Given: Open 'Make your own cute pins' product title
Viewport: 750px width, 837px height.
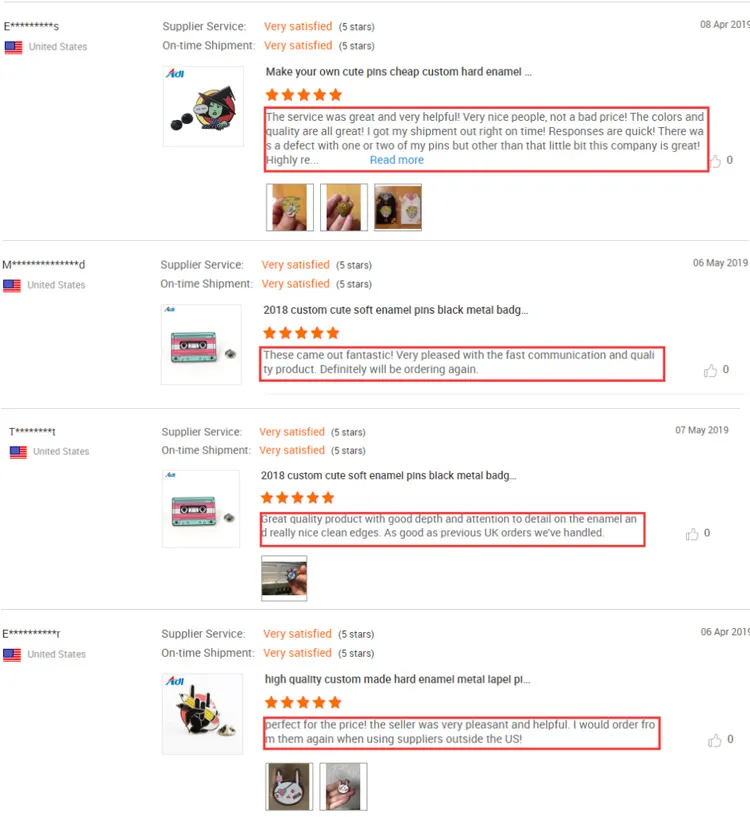Looking at the screenshot, I should [398, 72].
